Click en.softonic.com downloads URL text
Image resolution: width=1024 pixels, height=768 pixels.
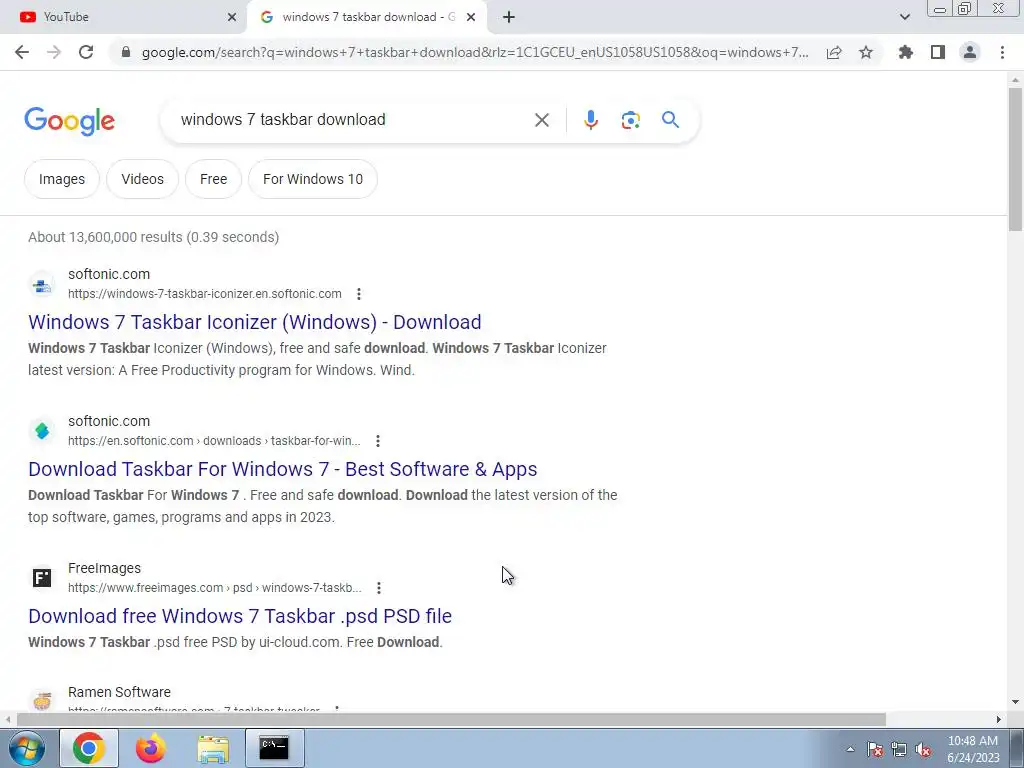214,441
